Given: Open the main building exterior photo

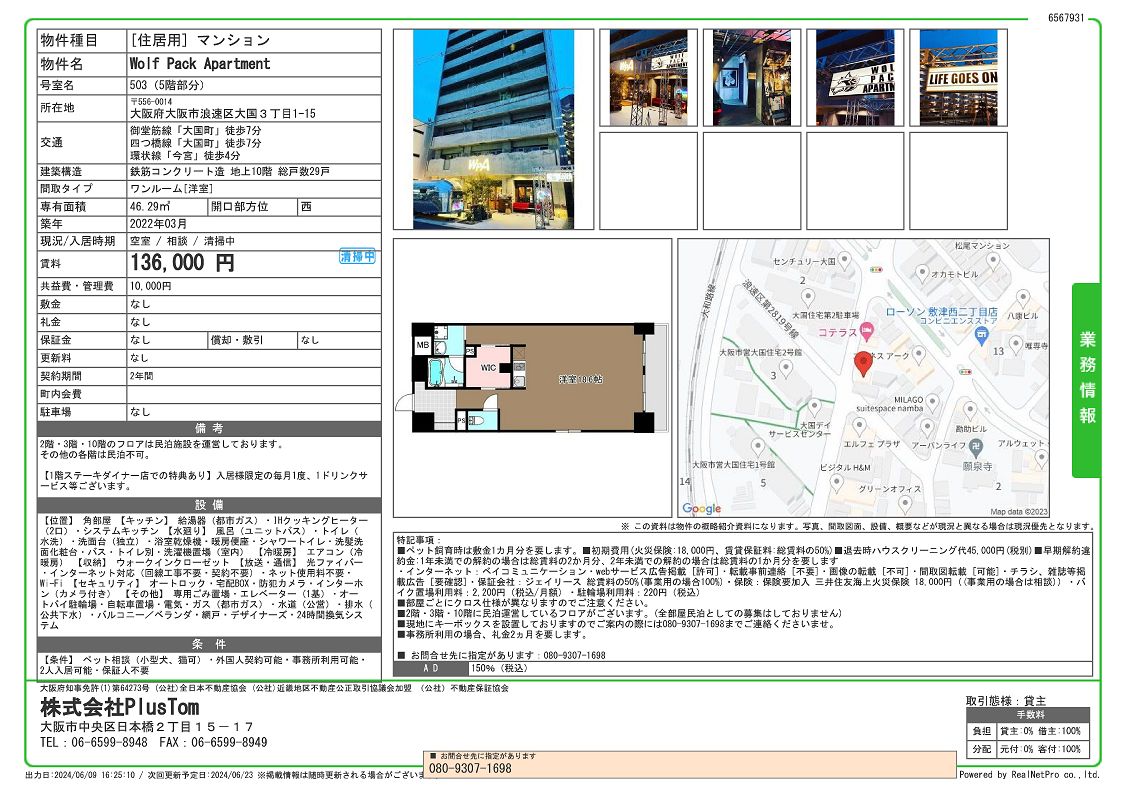Looking at the screenshot, I should coord(493,130).
